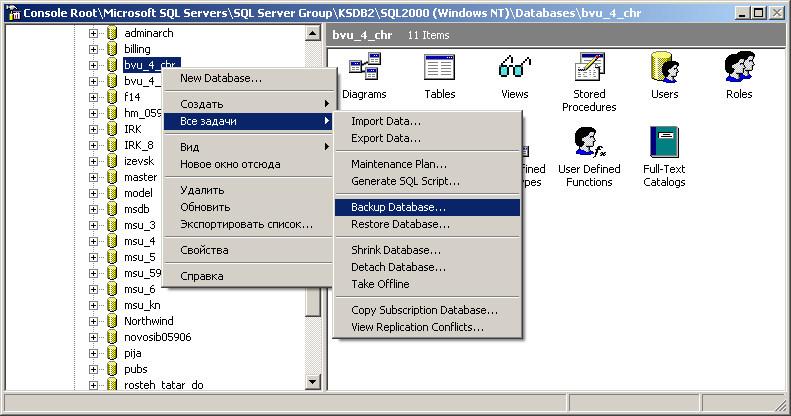The height and width of the screenshot is (416, 791).
Task: Click the msdb database cylinder icon
Action: click(x=112, y=209)
